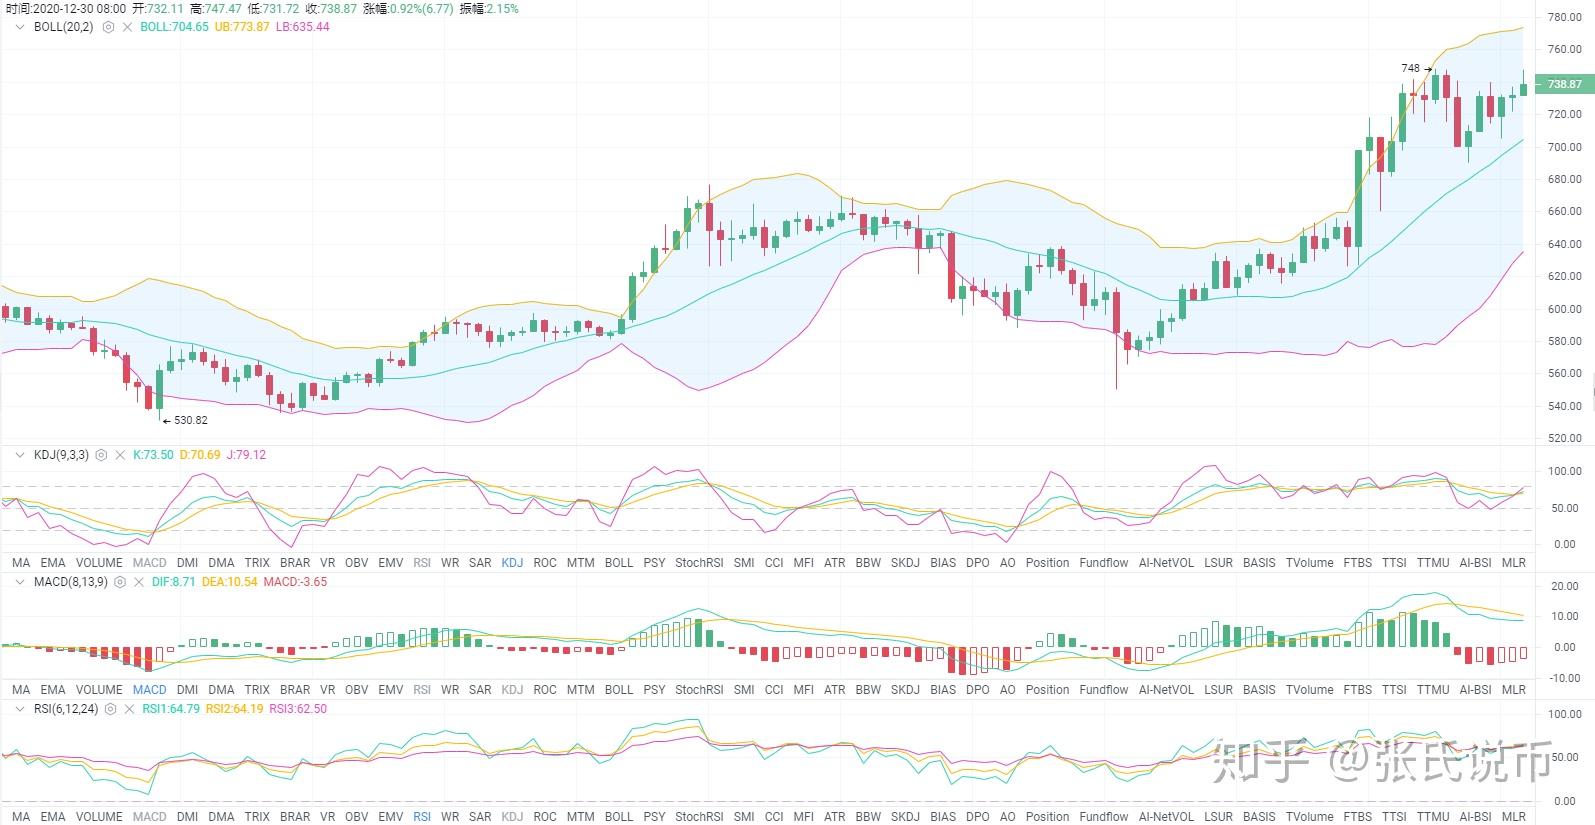Select AO in the bottom RSI panel's tab row
This screenshot has width=1595, height=825.
(x=1007, y=817)
